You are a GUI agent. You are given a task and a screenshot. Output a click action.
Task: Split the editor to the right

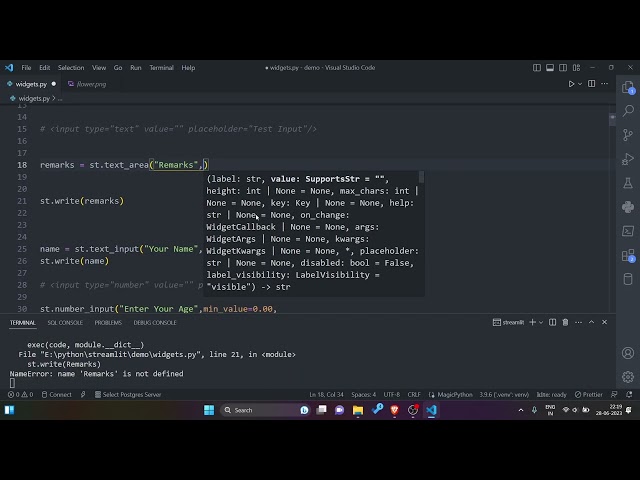click(591, 84)
